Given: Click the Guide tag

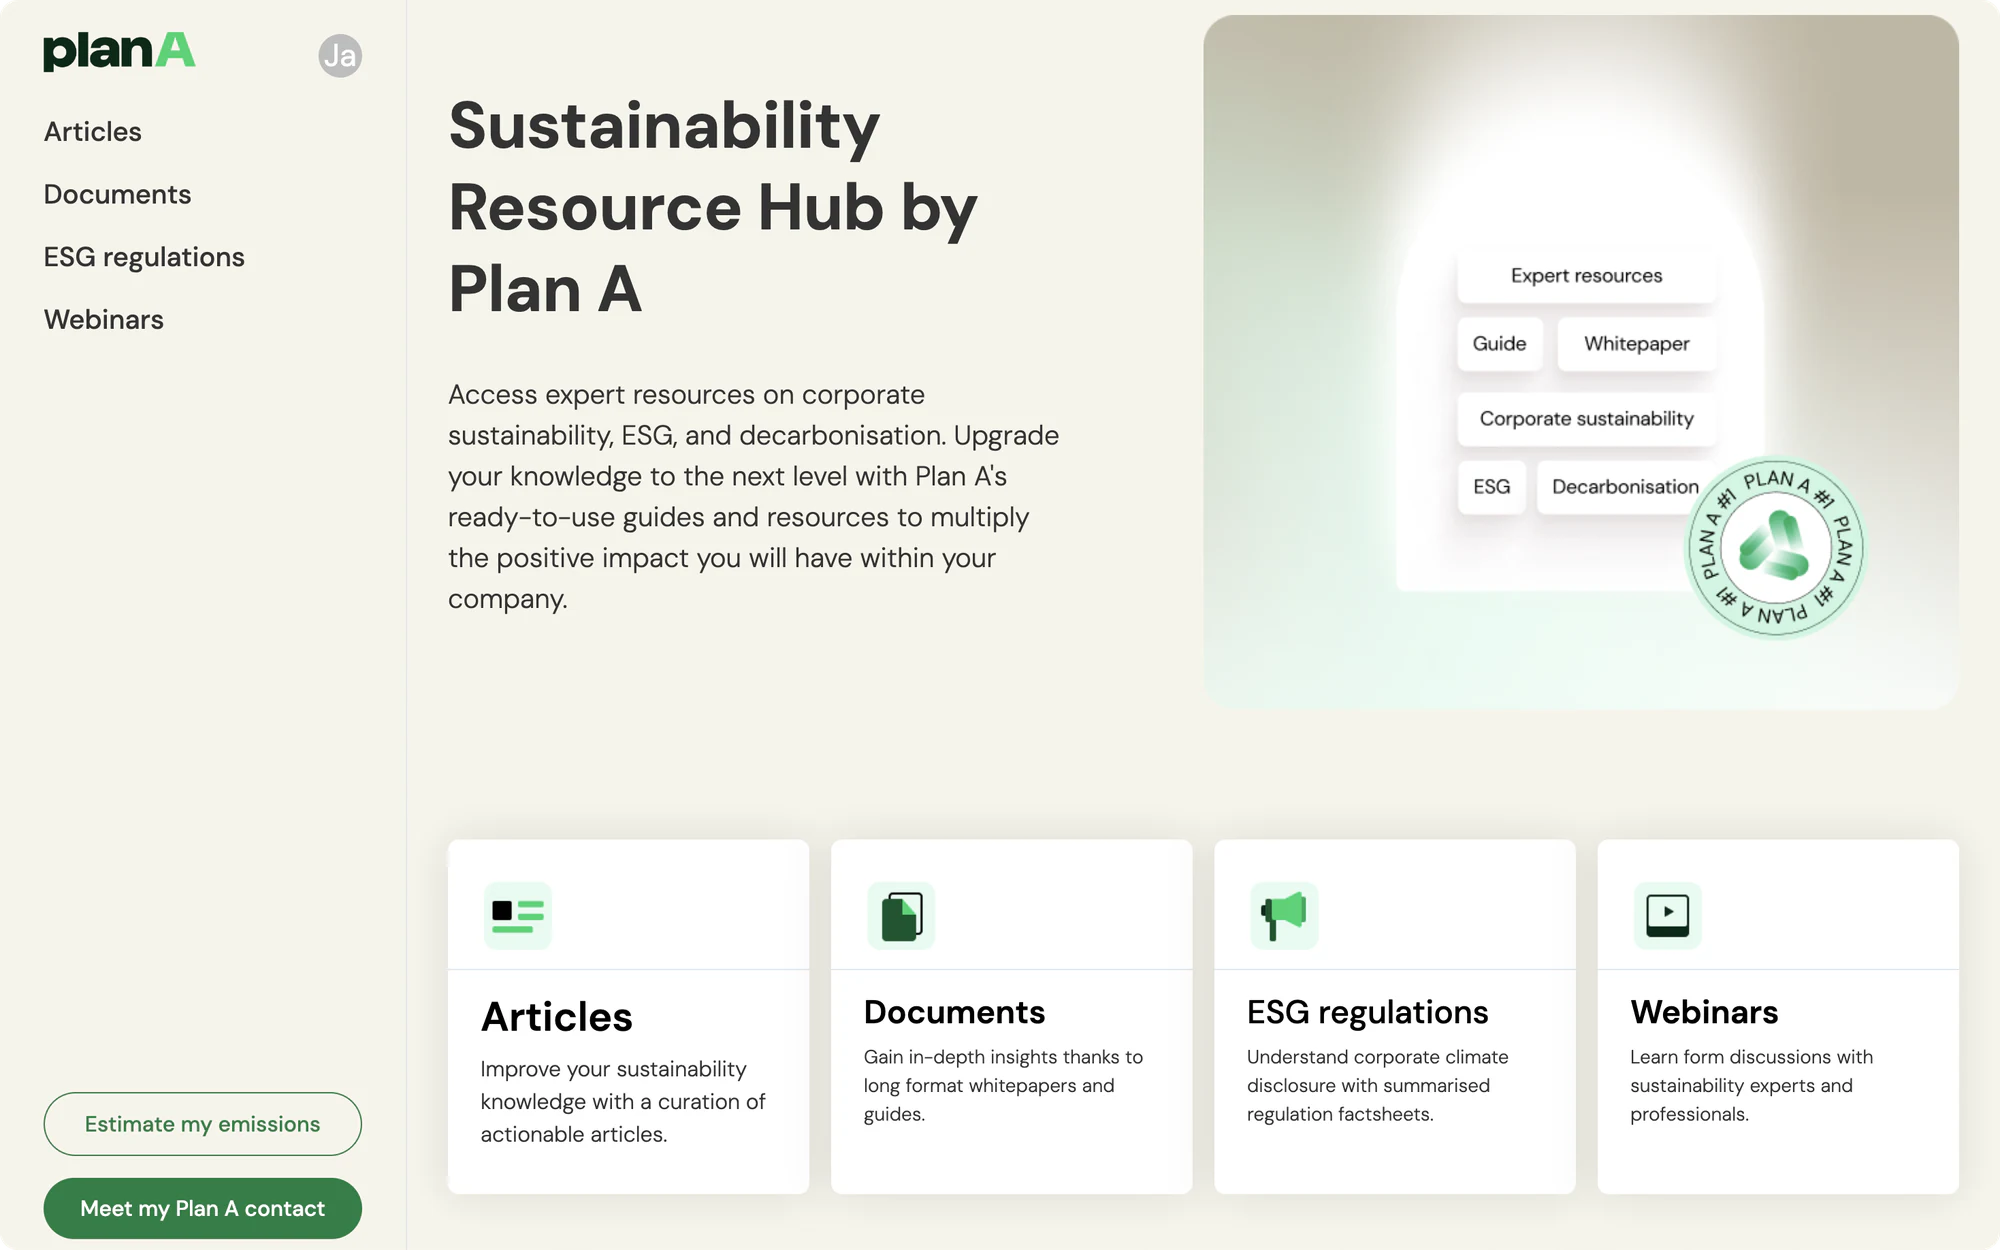Looking at the screenshot, I should [1499, 344].
